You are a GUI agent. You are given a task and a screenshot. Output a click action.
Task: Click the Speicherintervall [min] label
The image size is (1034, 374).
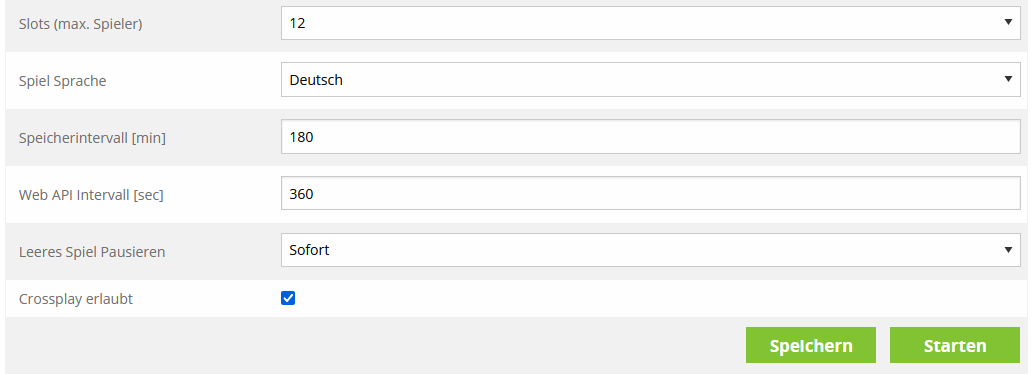(92, 139)
